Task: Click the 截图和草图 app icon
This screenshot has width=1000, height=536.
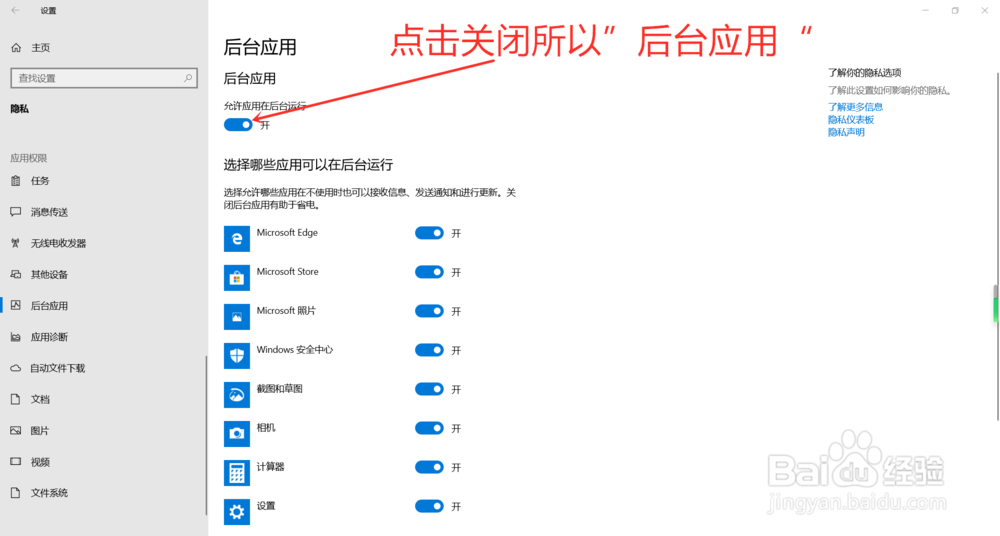Action: 237,394
